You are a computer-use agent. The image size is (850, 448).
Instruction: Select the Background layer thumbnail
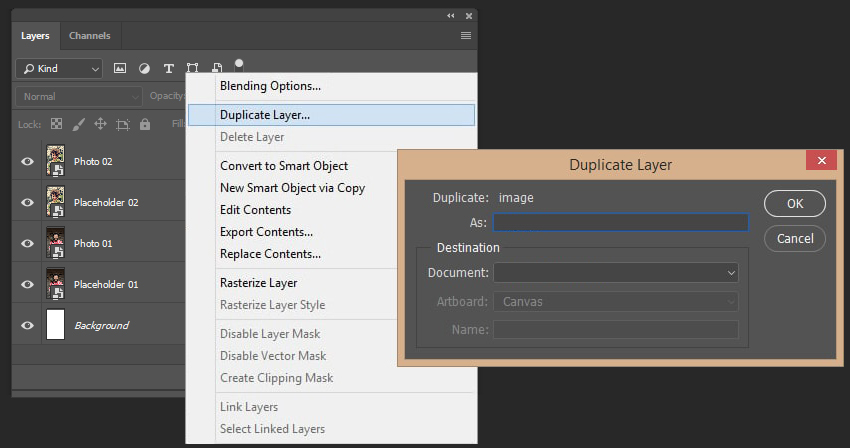coord(55,324)
